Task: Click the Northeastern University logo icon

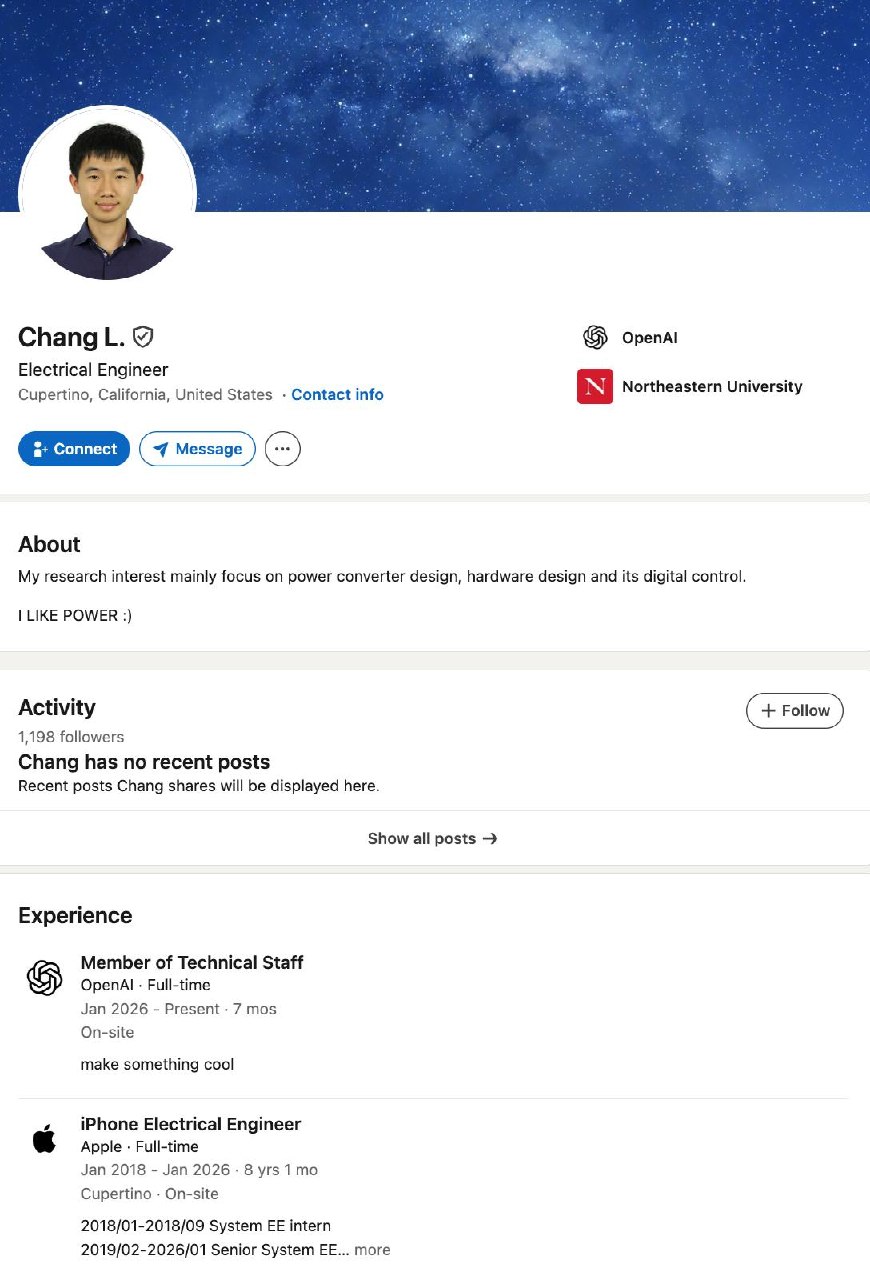Action: click(x=595, y=386)
